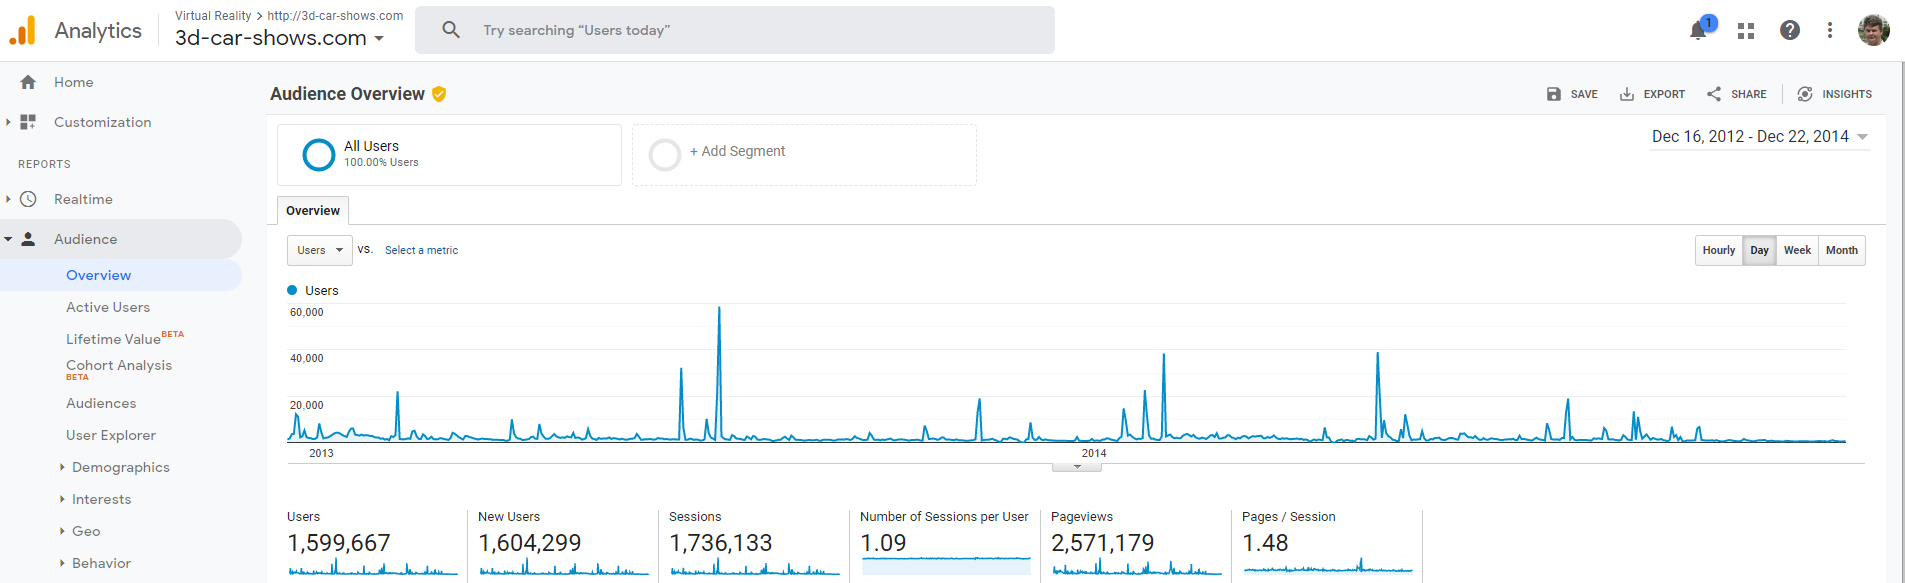
Task: Click the EXPORT button label
Action: (x=1664, y=94)
